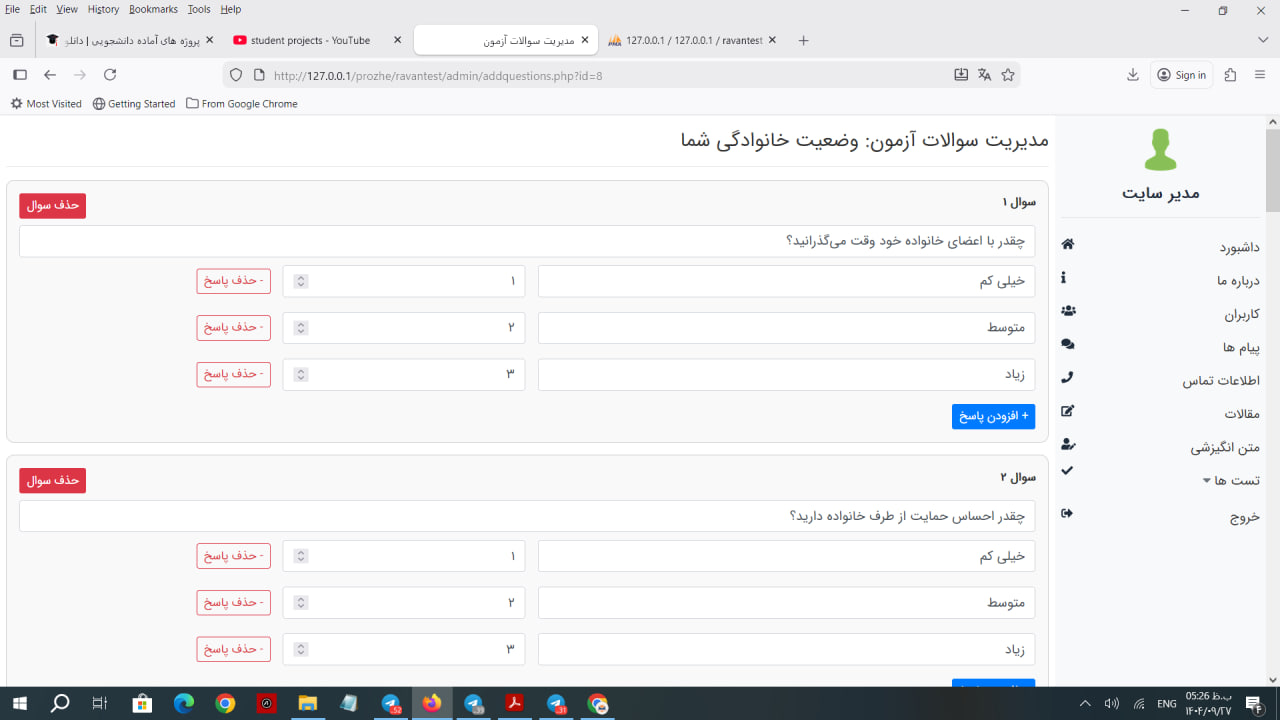
Task: Switch to student projects YouTube tab
Action: click(x=310, y=40)
